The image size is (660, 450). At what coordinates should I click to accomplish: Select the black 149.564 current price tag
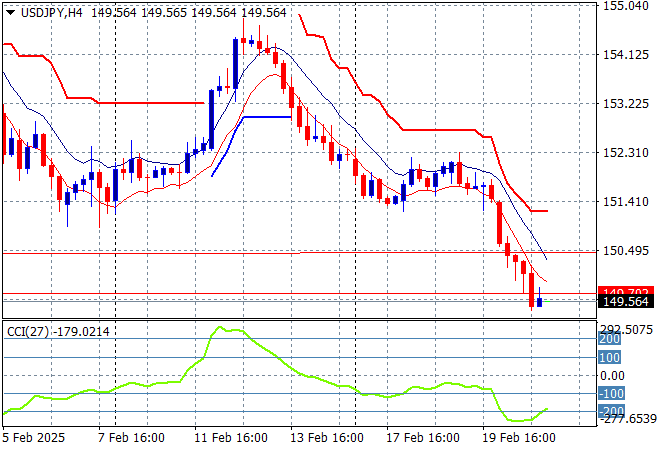tap(625, 301)
